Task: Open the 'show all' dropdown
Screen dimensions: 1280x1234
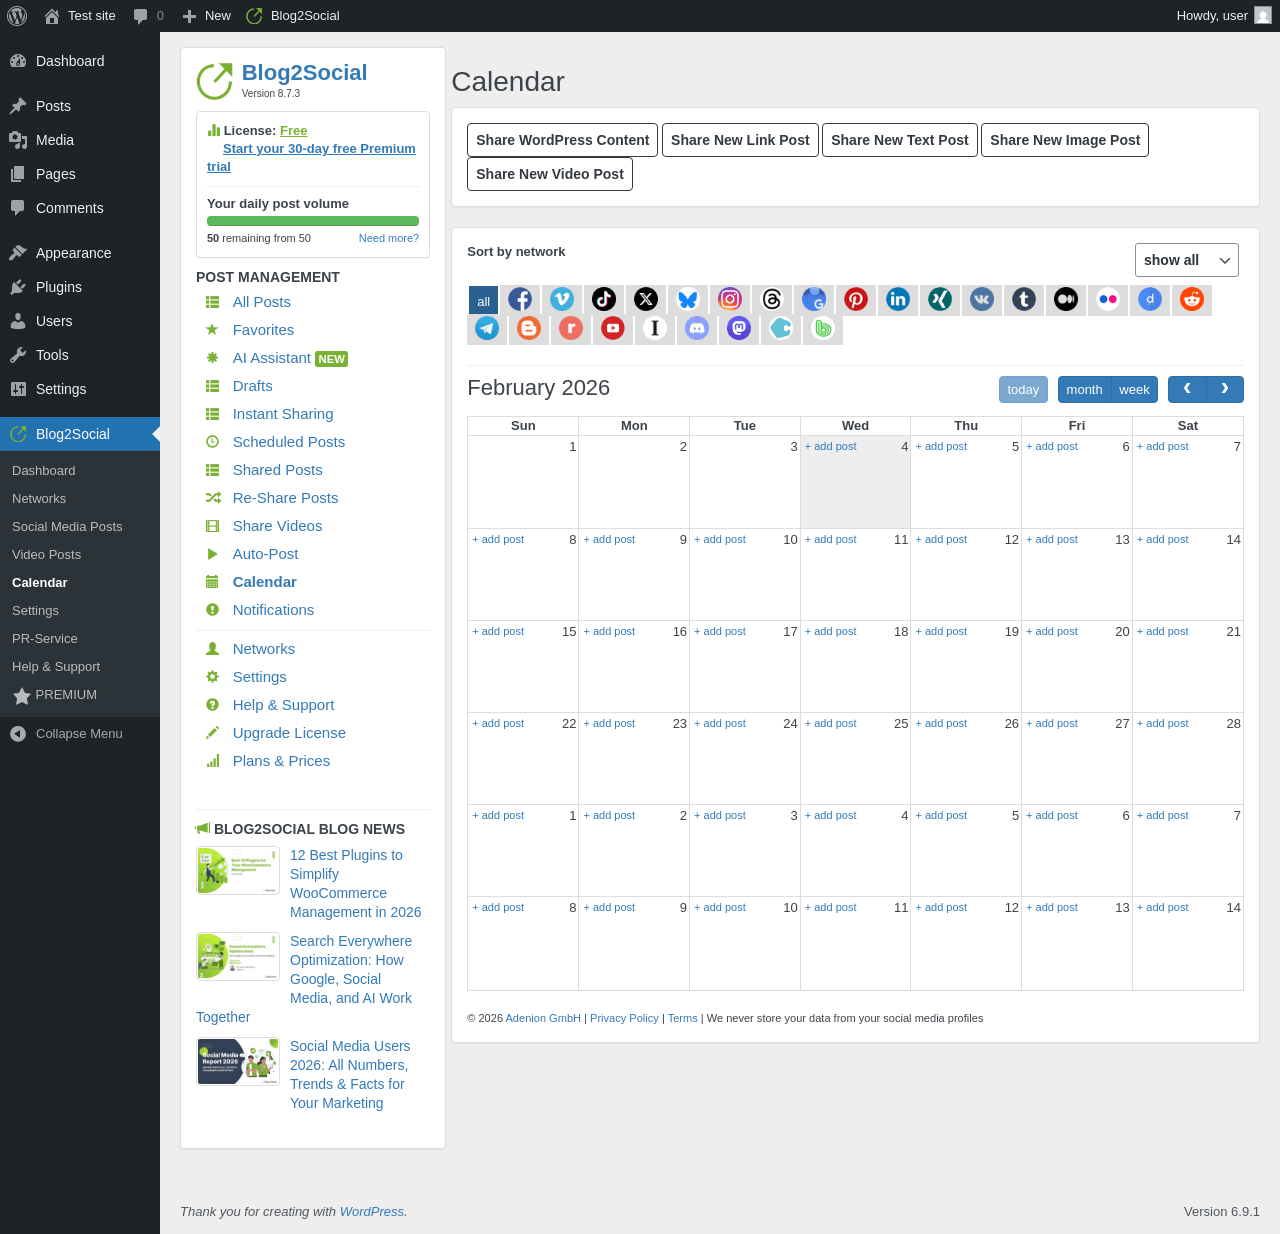Action: [1186, 260]
